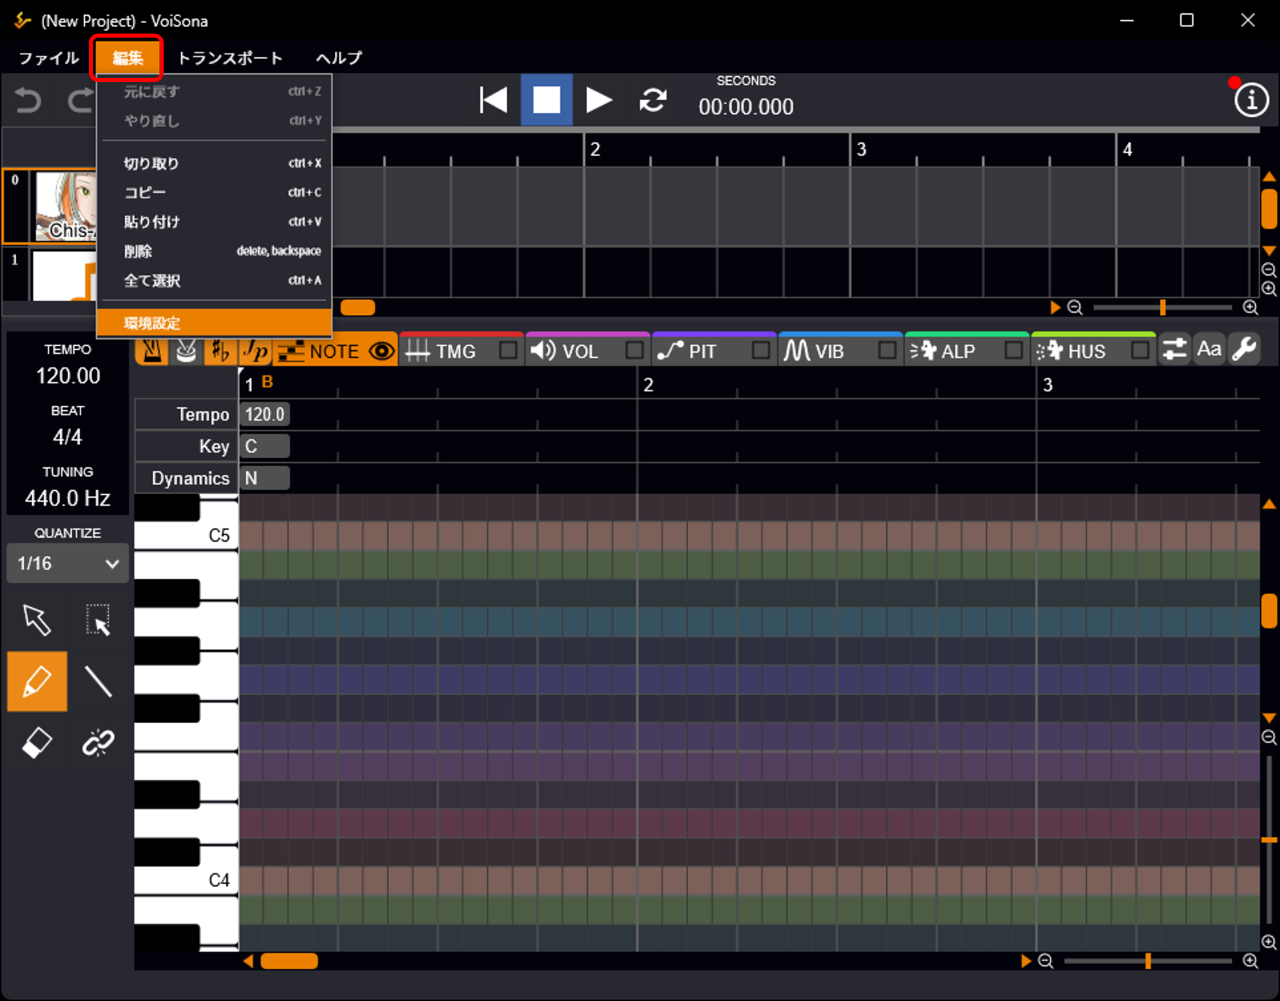Viewport: 1280px width, 1001px height.
Task: Activate the rectangle range selection tool
Action: click(x=98, y=620)
